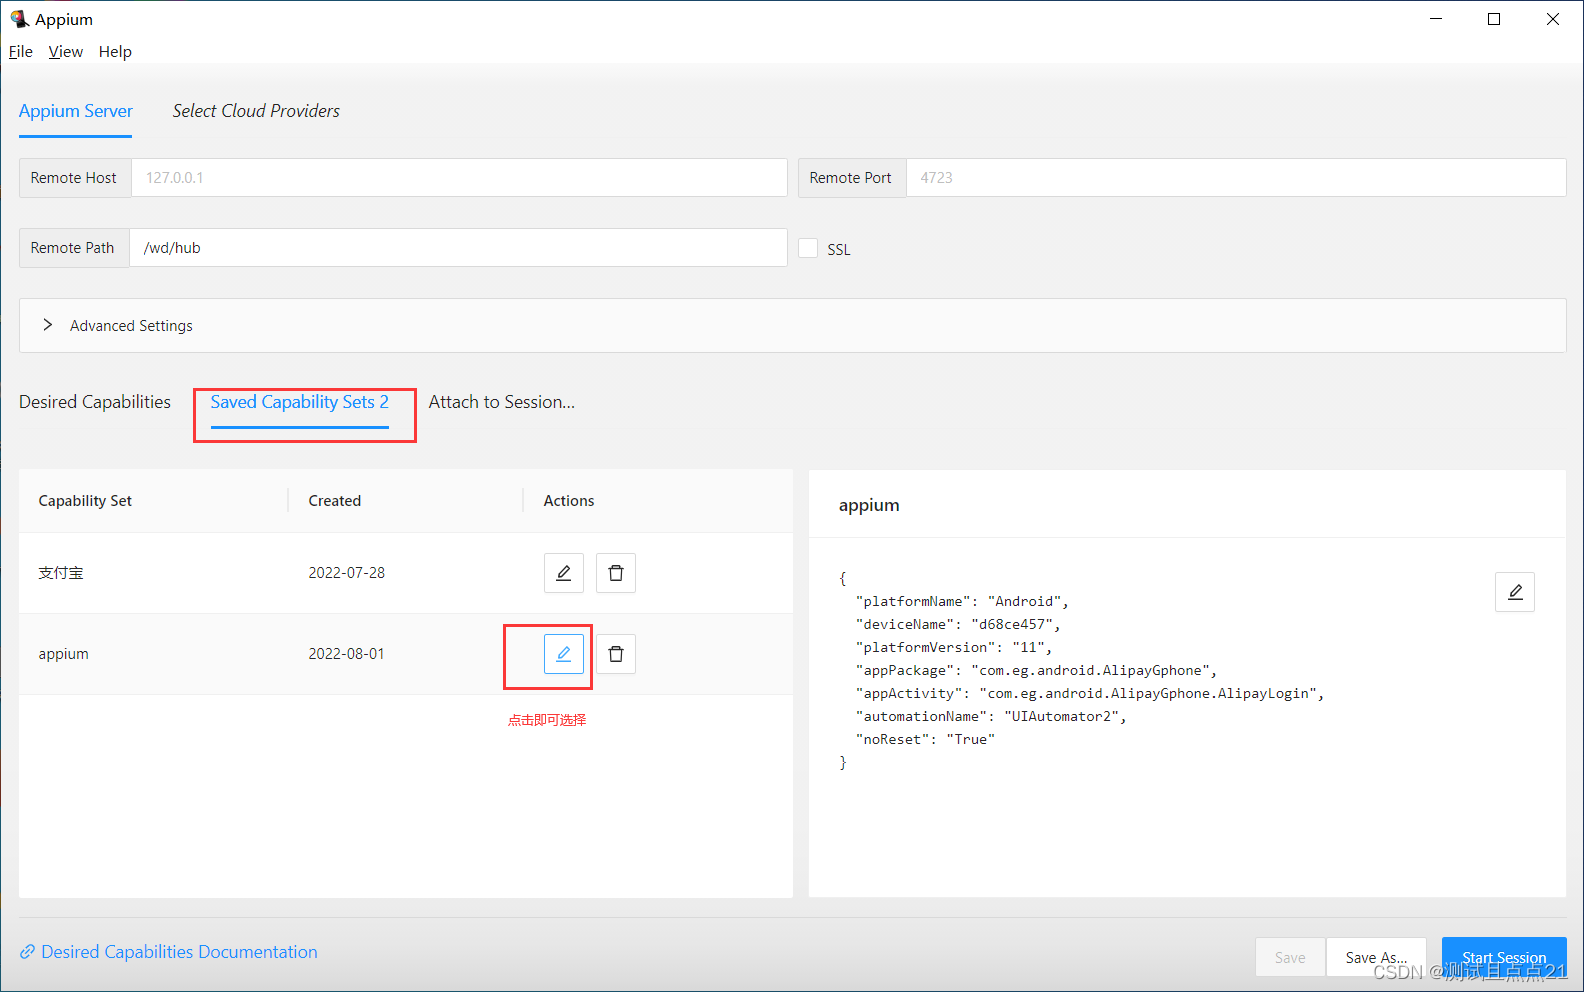Click the disabled Save button

pyautogui.click(x=1290, y=957)
